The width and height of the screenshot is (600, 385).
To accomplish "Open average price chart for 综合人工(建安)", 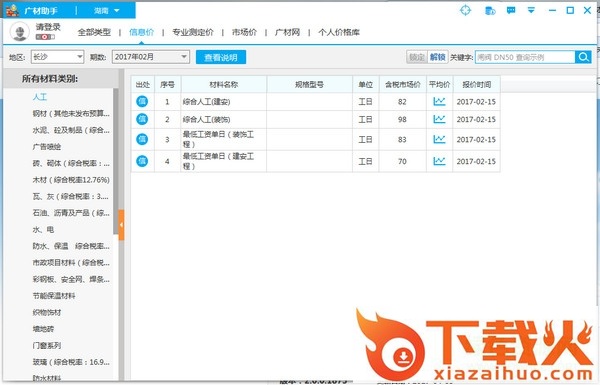I will [x=439, y=101].
